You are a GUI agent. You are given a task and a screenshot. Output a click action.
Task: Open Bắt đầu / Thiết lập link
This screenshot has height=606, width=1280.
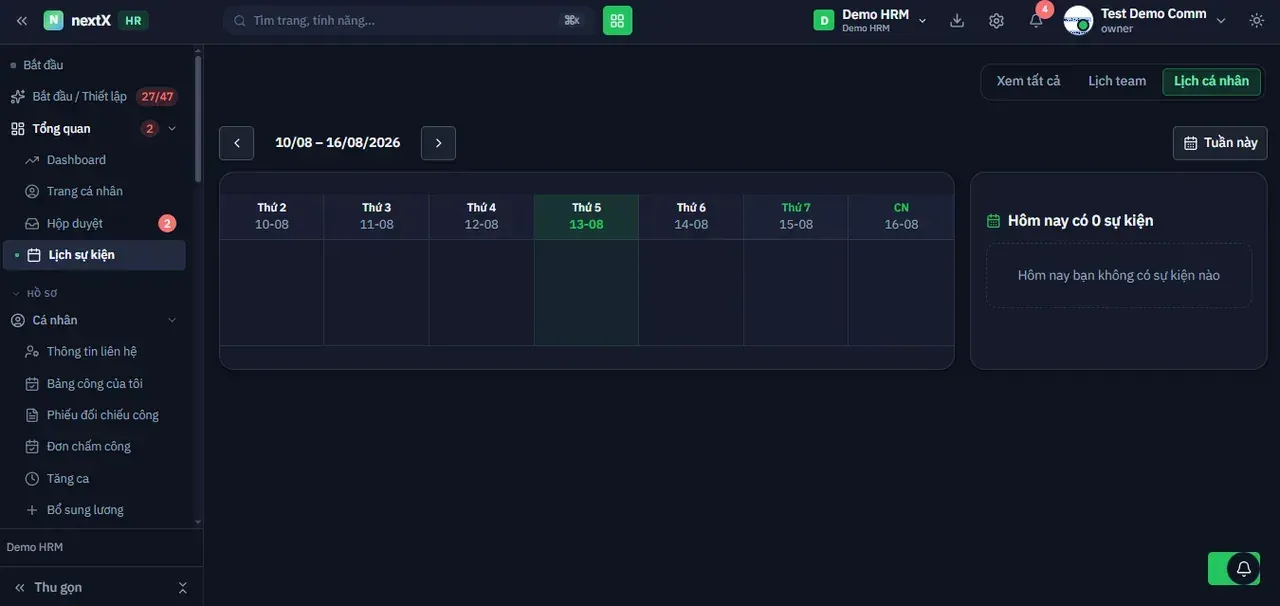(x=93, y=96)
